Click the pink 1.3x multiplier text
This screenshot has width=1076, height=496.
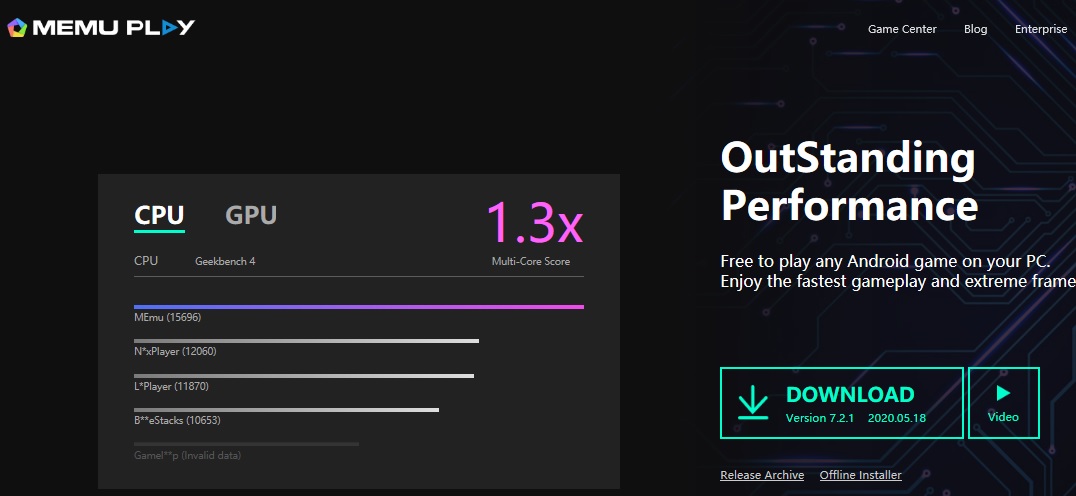click(534, 224)
